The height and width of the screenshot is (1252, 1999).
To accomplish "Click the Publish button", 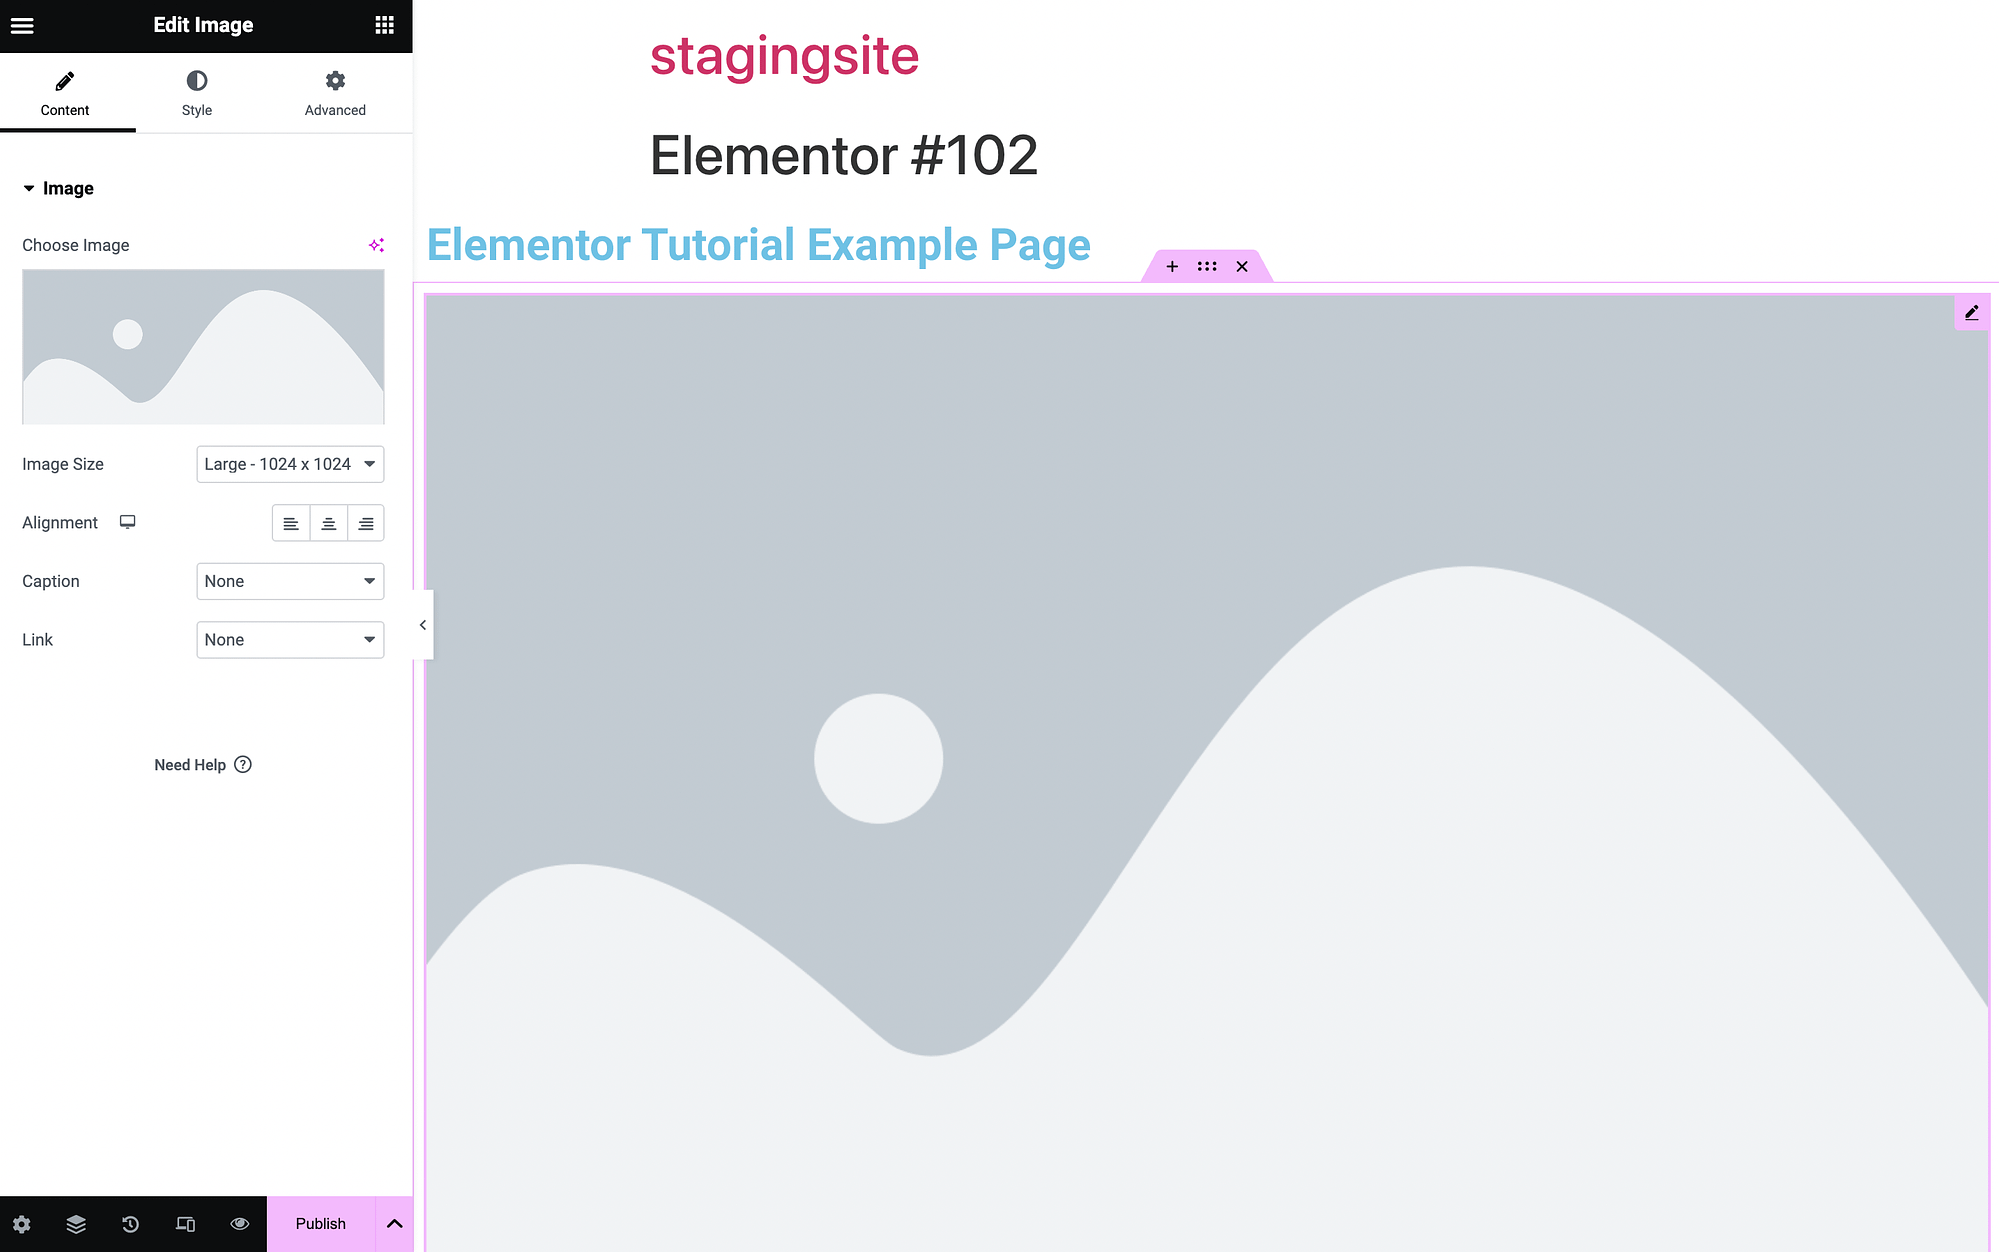I will [320, 1225].
